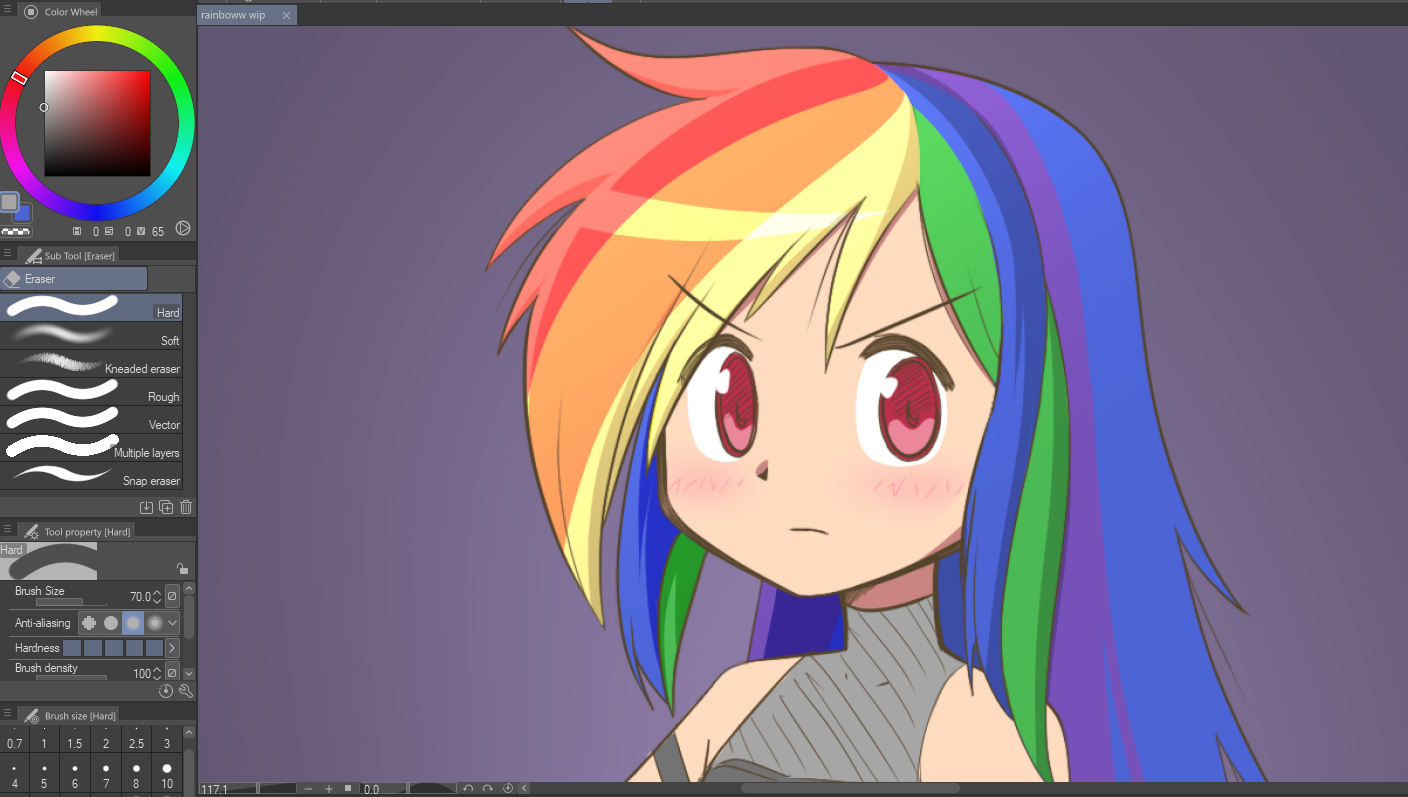1408x797 pixels.
Task: Set anti-aliasing to Weak
Action: point(111,623)
